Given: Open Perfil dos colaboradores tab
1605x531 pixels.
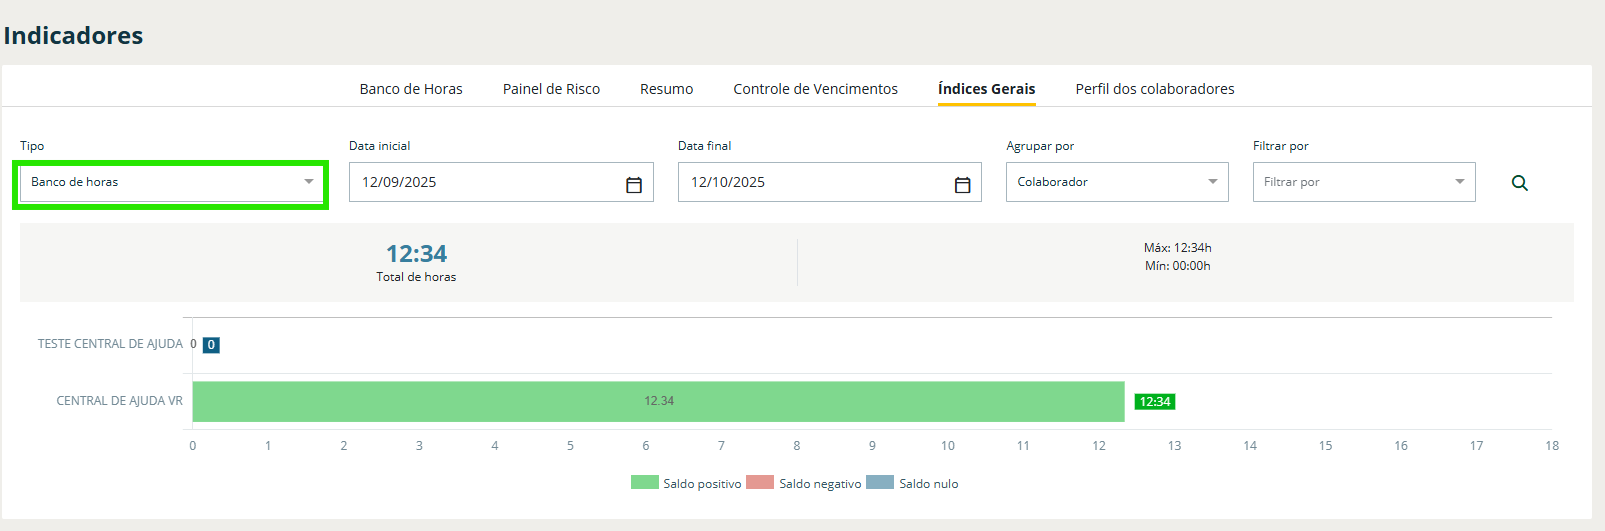Looking at the screenshot, I should 1154,89.
